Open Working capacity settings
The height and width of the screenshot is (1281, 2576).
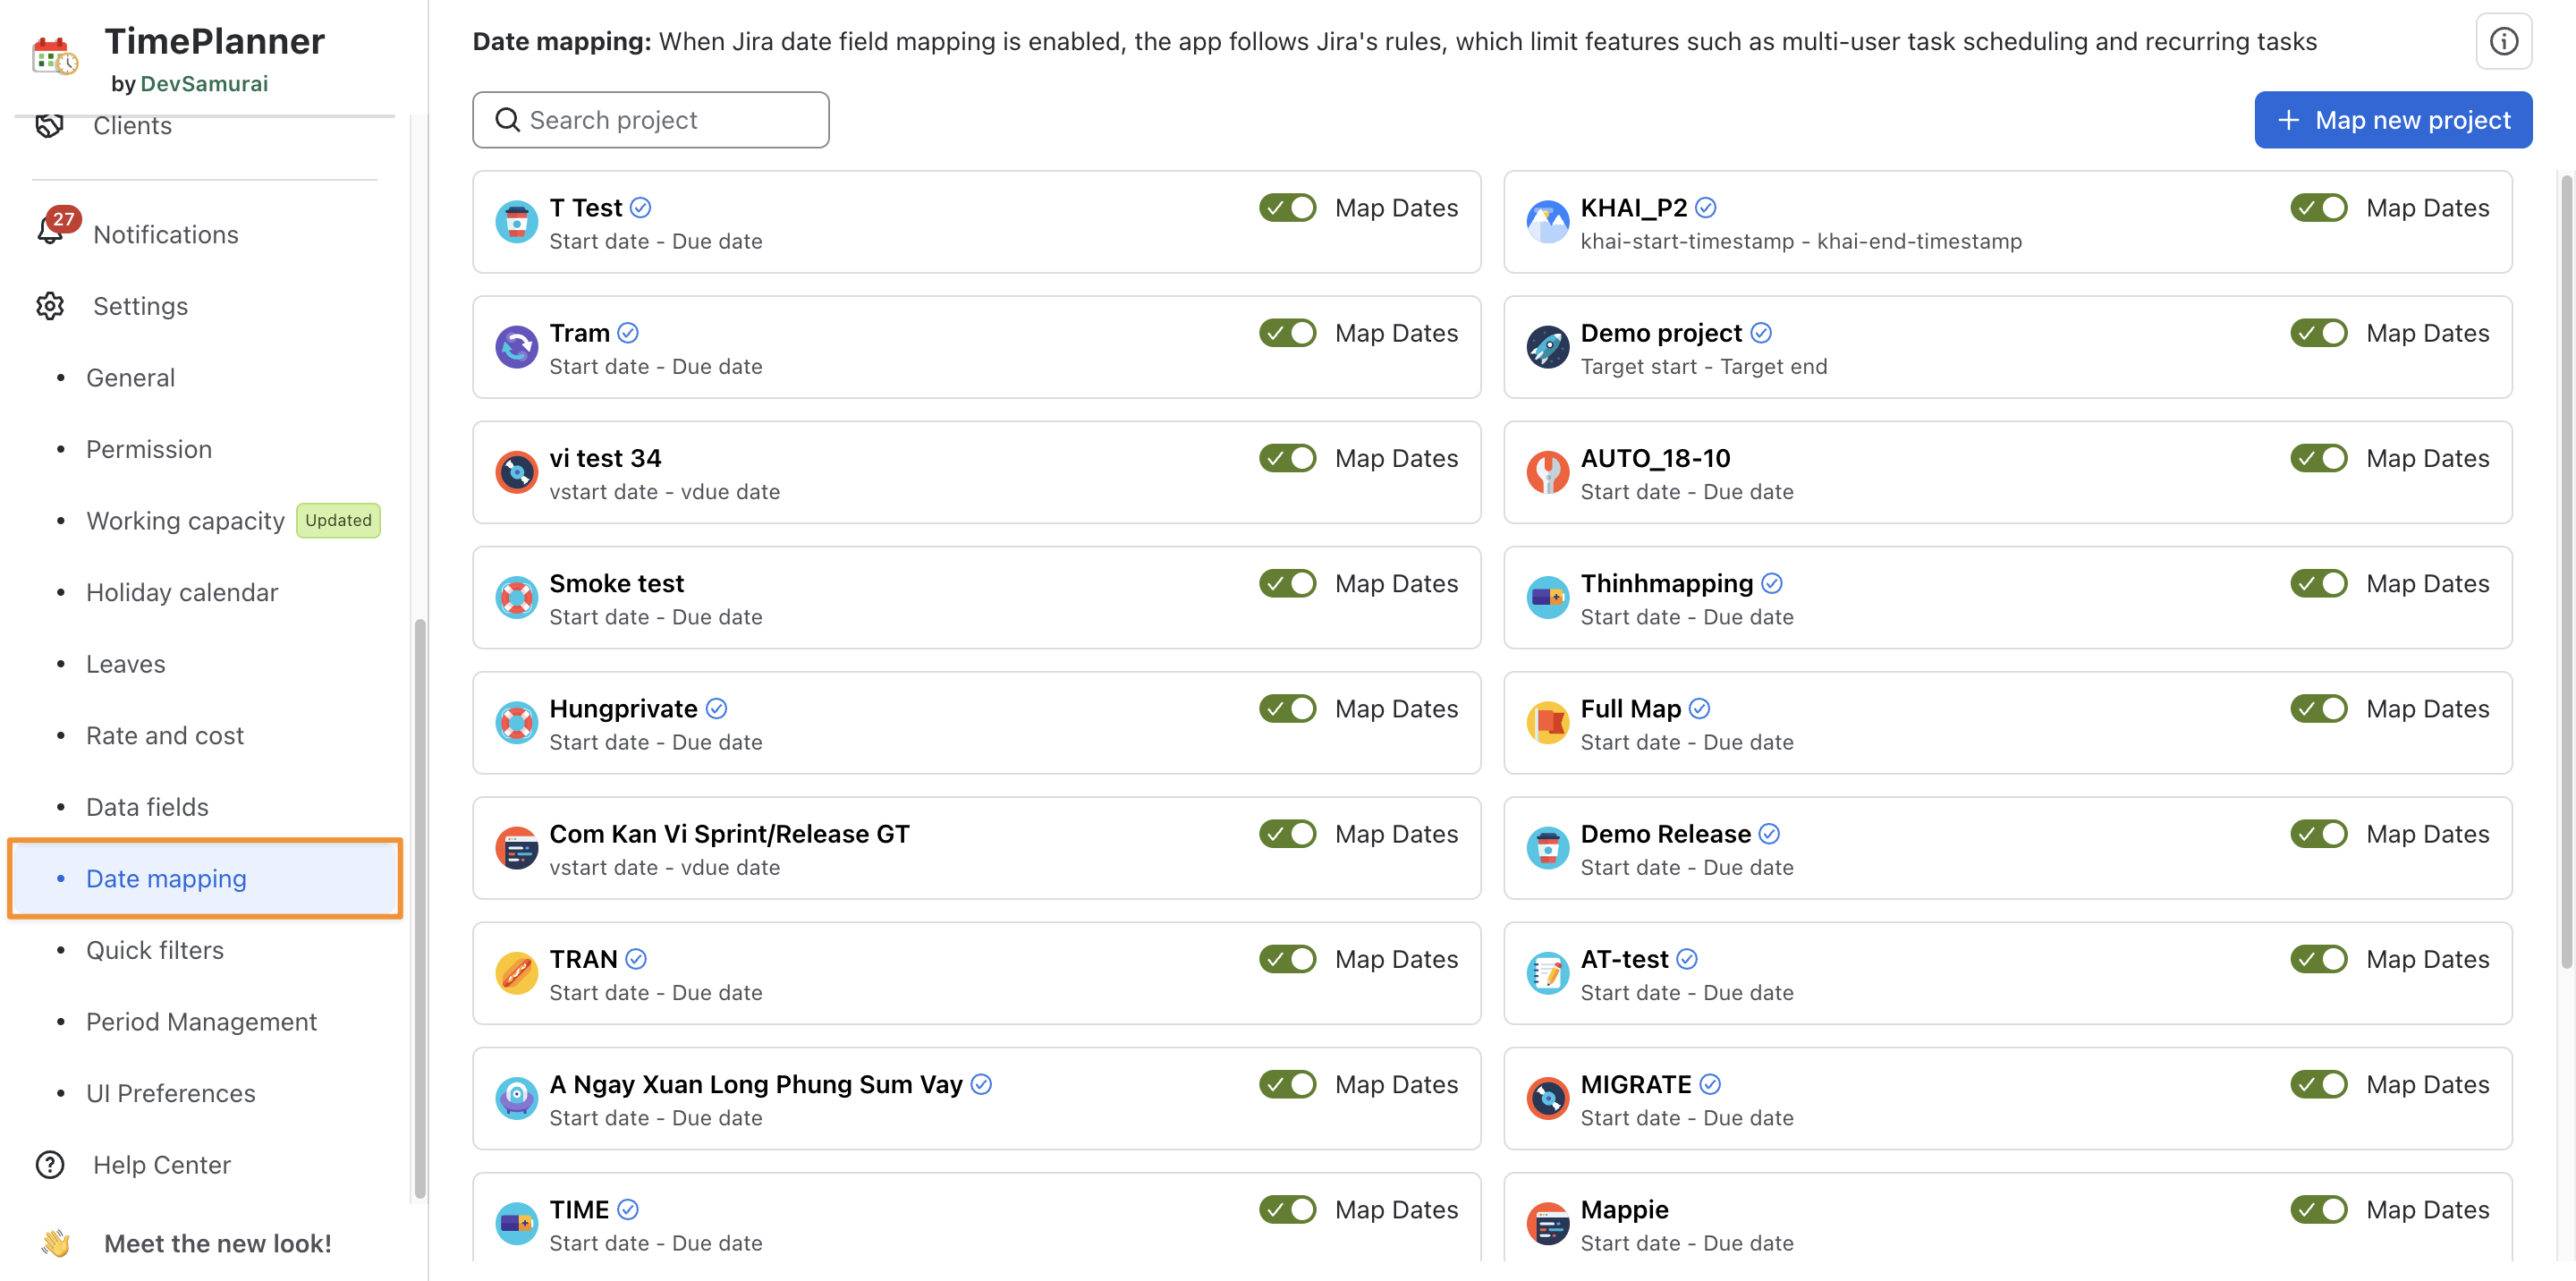185,520
